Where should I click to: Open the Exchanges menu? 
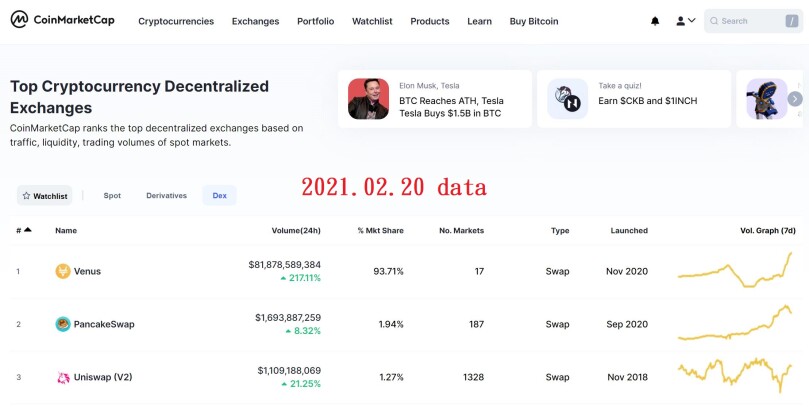click(x=255, y=21)
